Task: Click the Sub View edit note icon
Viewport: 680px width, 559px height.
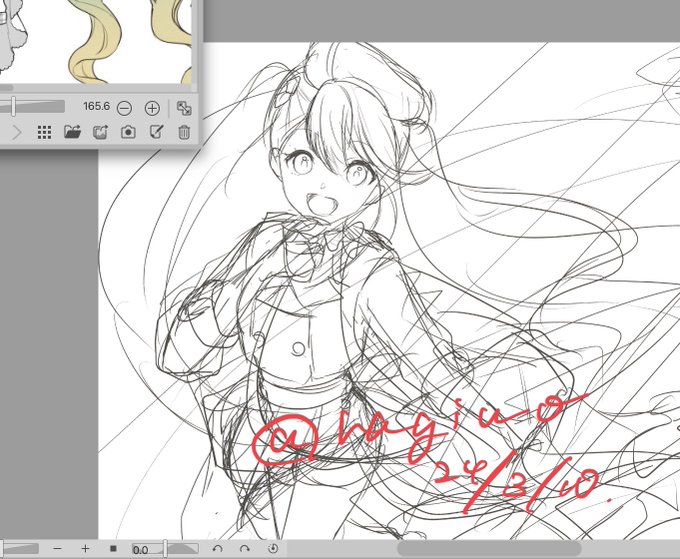Action: [x=156, y=132]
